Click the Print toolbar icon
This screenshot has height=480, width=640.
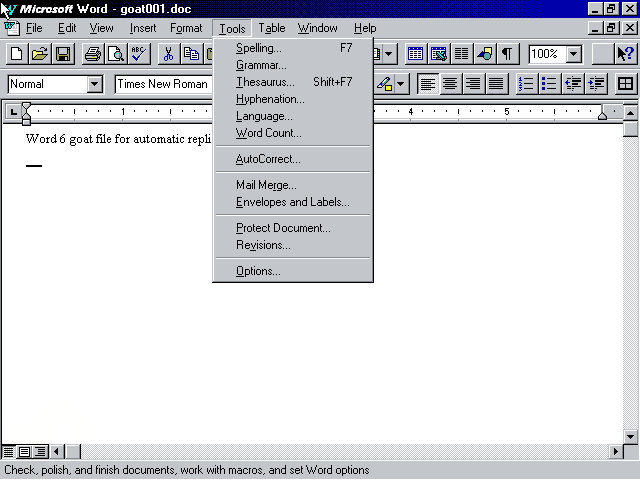coord(93,54)
